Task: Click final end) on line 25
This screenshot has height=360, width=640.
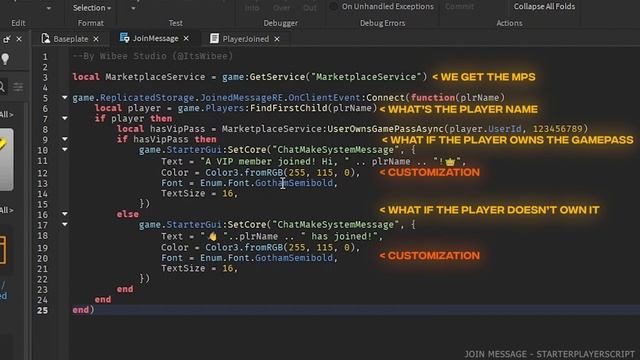Action: 83,310
